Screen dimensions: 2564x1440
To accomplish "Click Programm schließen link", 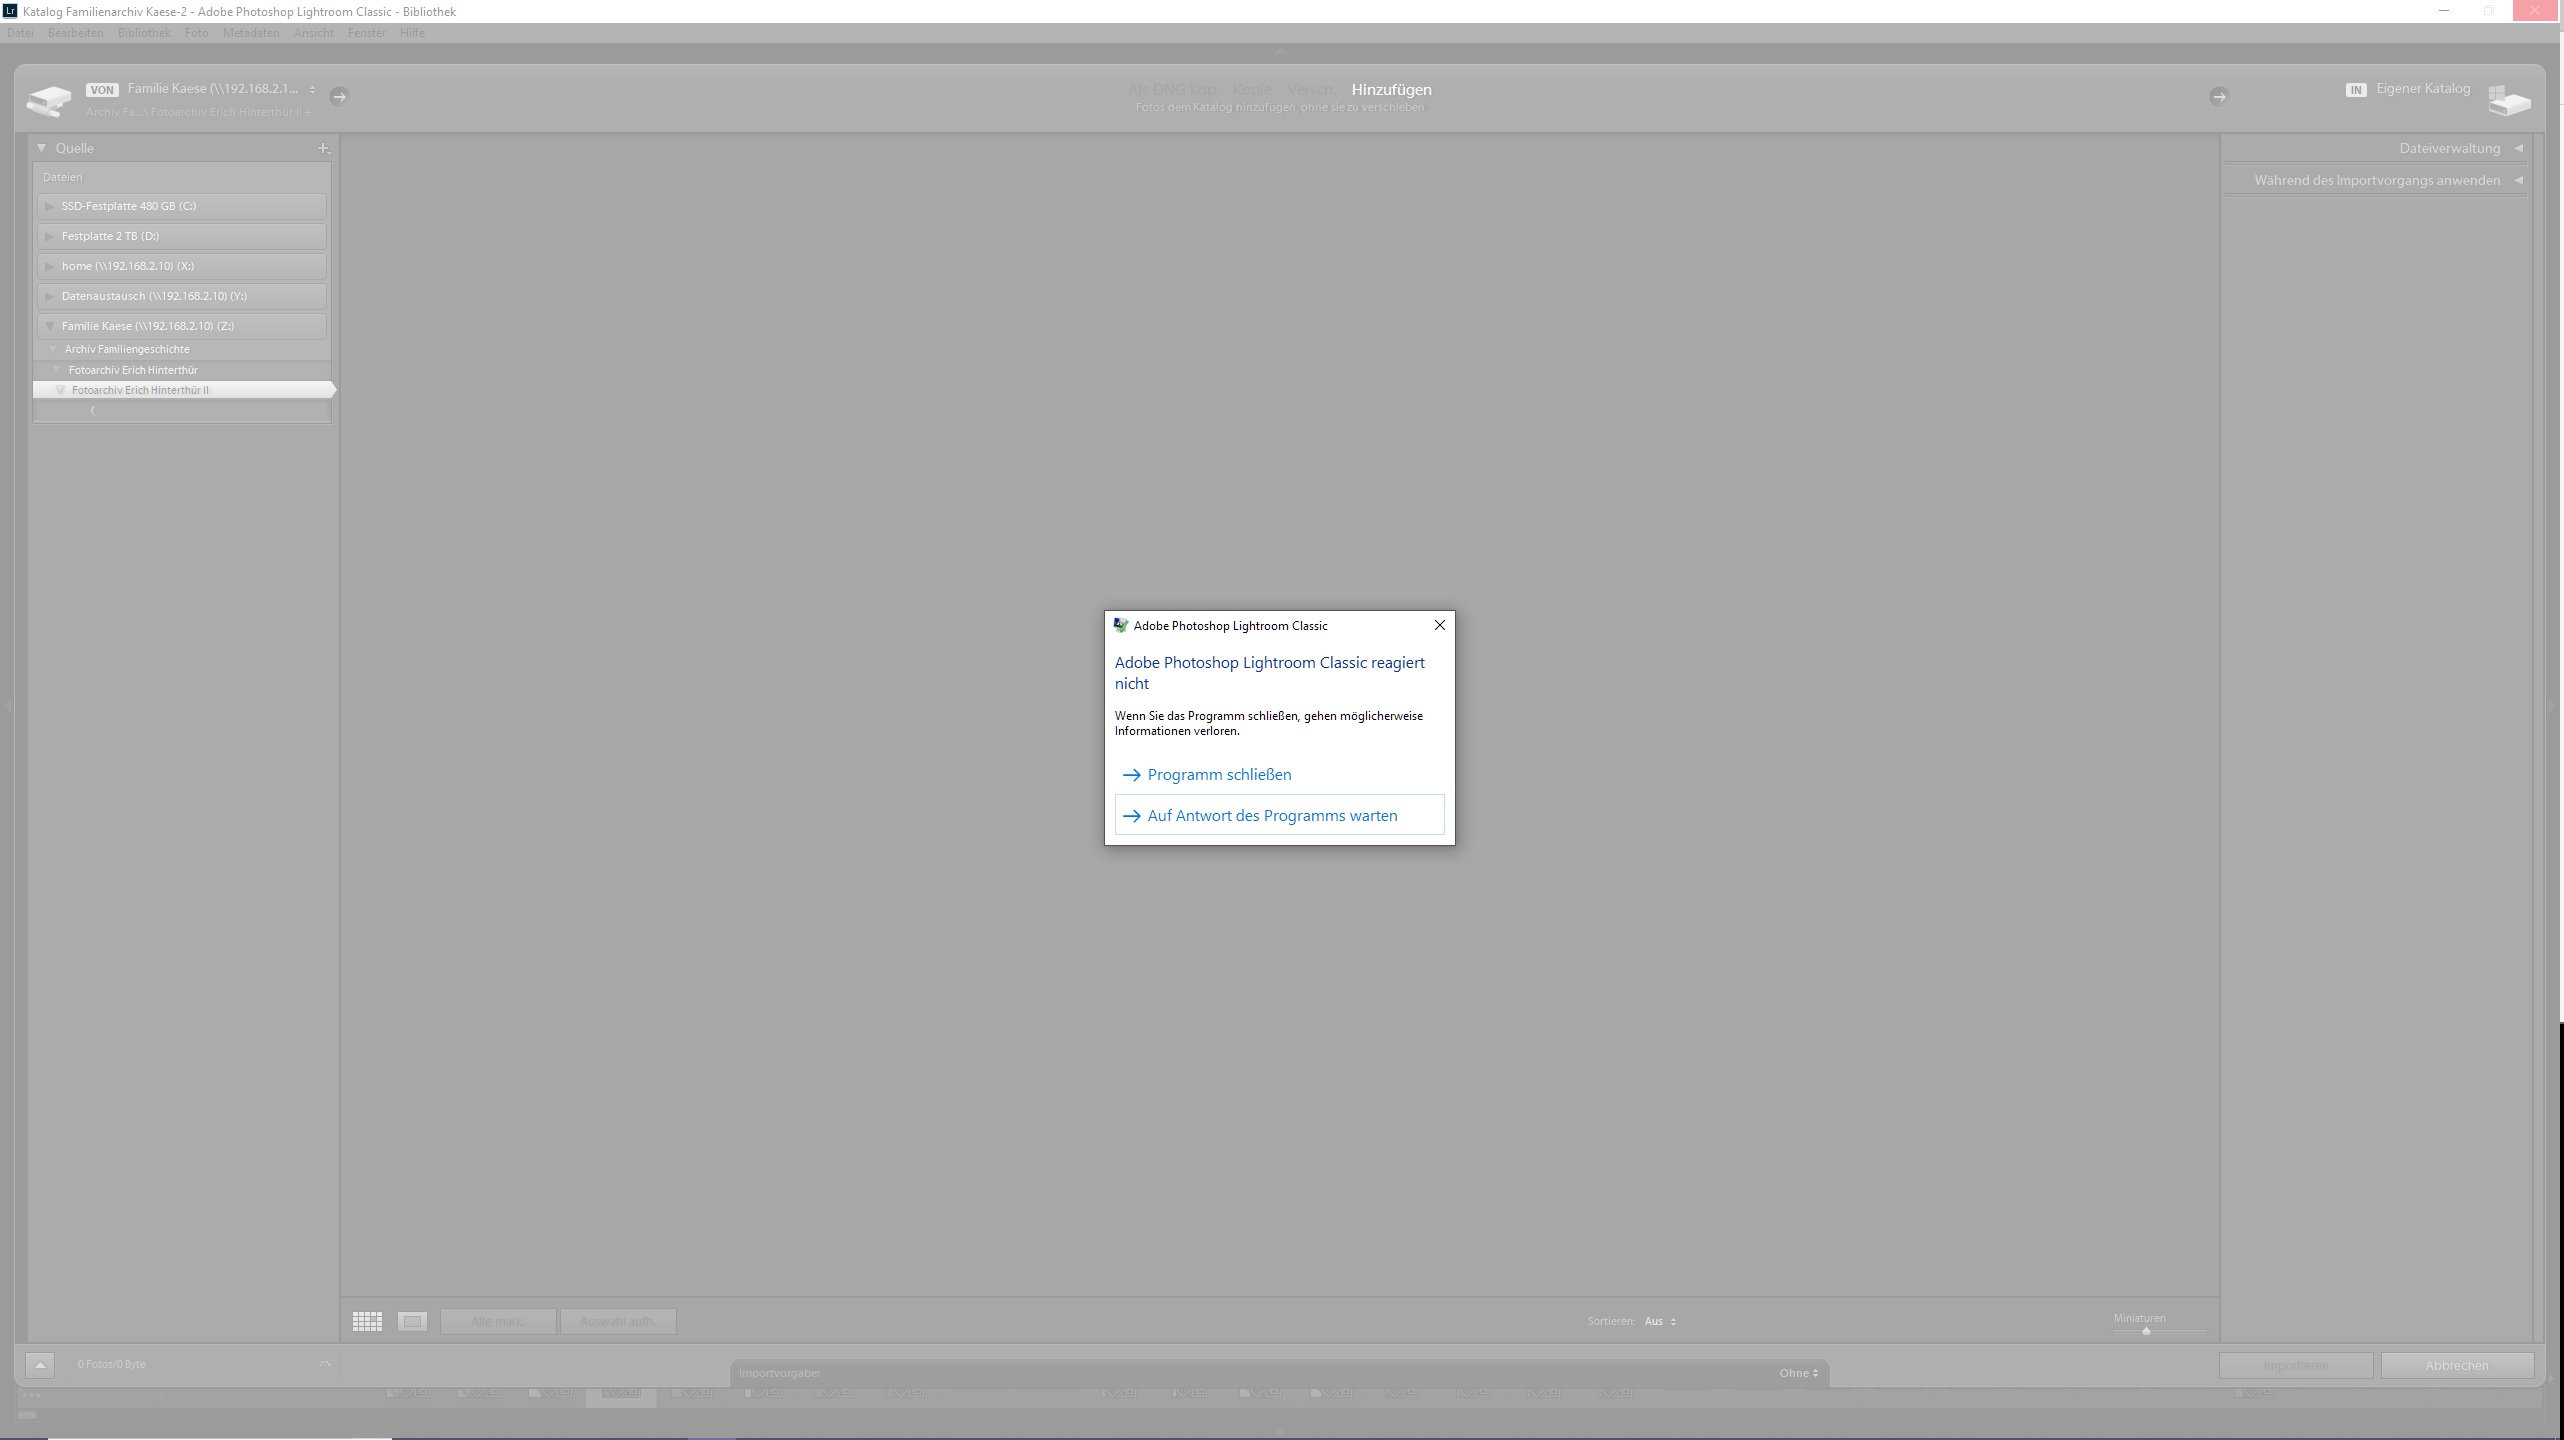I will [1218, 775].
